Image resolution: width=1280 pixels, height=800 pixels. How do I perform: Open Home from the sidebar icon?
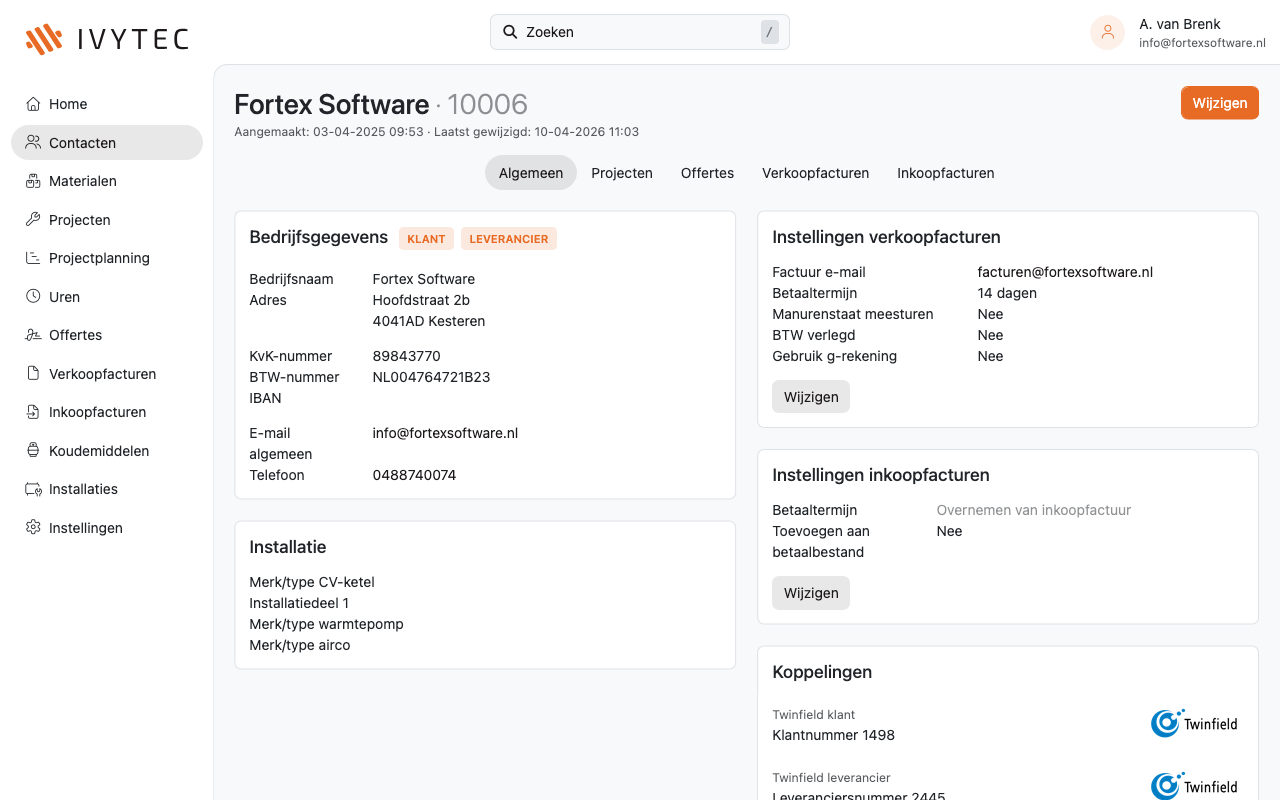(32, 103)
